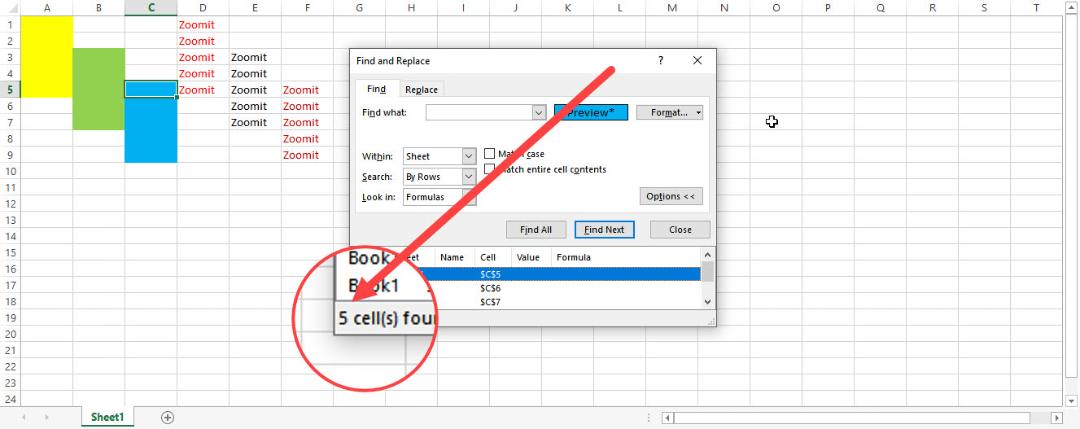This screenshot has height=429, width=1080.
Task: Click worksheet vertical scroll-down arrow
Action: click(x=1070, y=400)
